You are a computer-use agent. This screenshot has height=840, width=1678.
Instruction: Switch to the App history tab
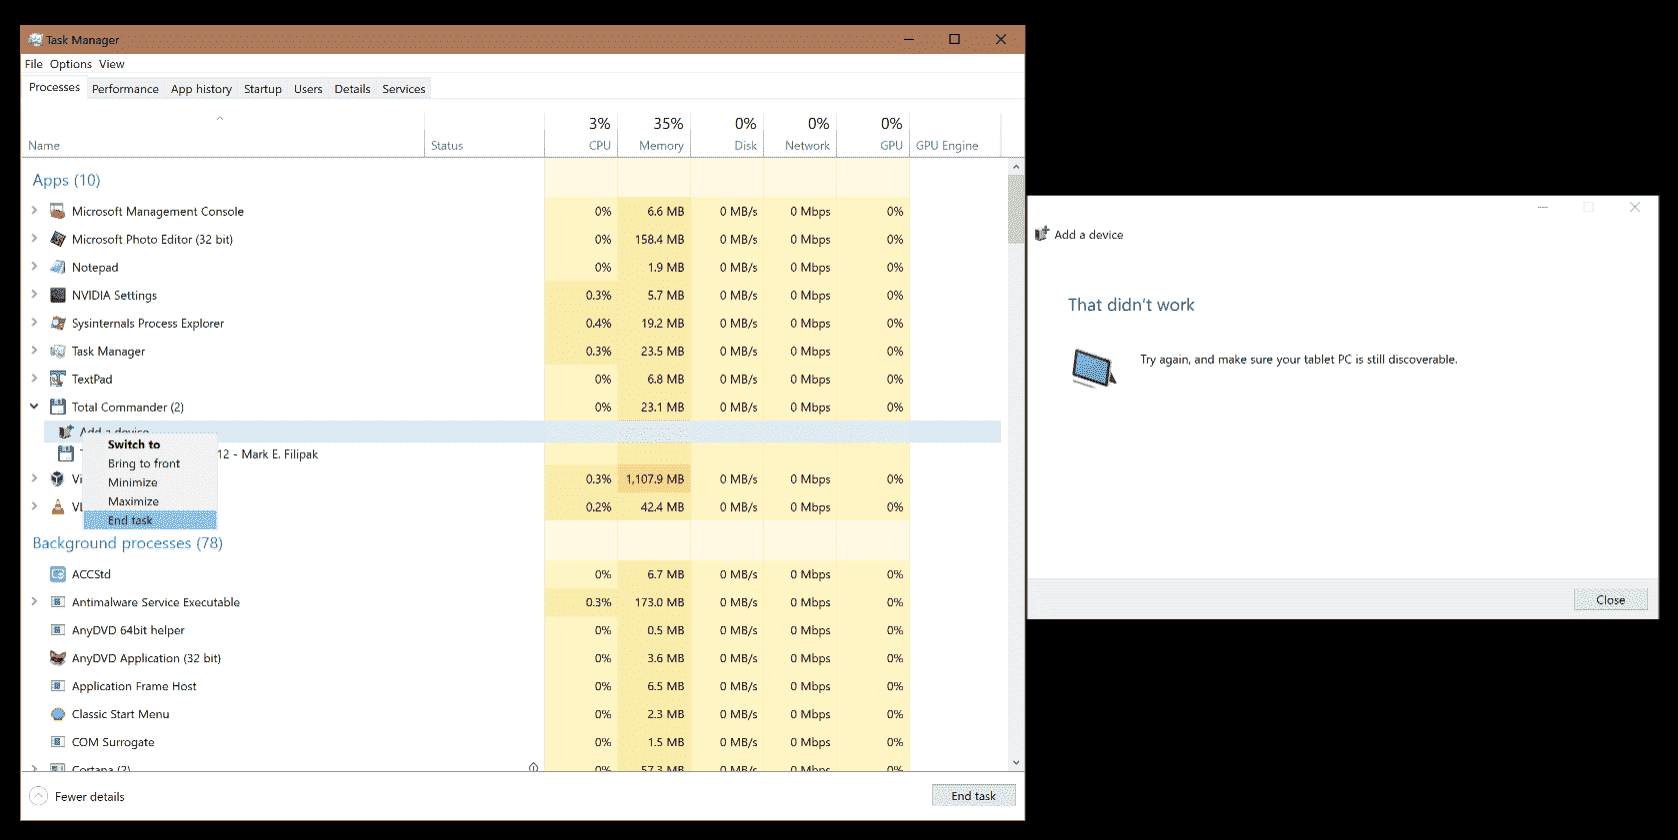tap(201, 89)
